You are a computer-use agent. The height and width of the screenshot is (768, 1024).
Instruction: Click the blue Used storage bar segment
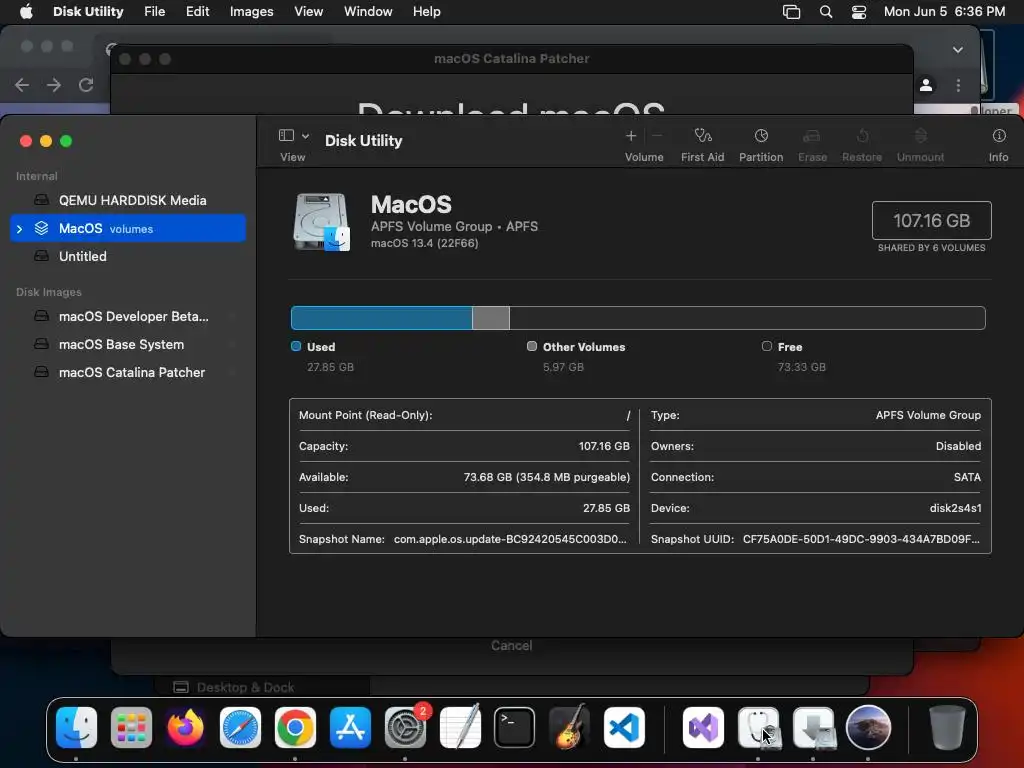pyautogui.click(x=381, y=318)
